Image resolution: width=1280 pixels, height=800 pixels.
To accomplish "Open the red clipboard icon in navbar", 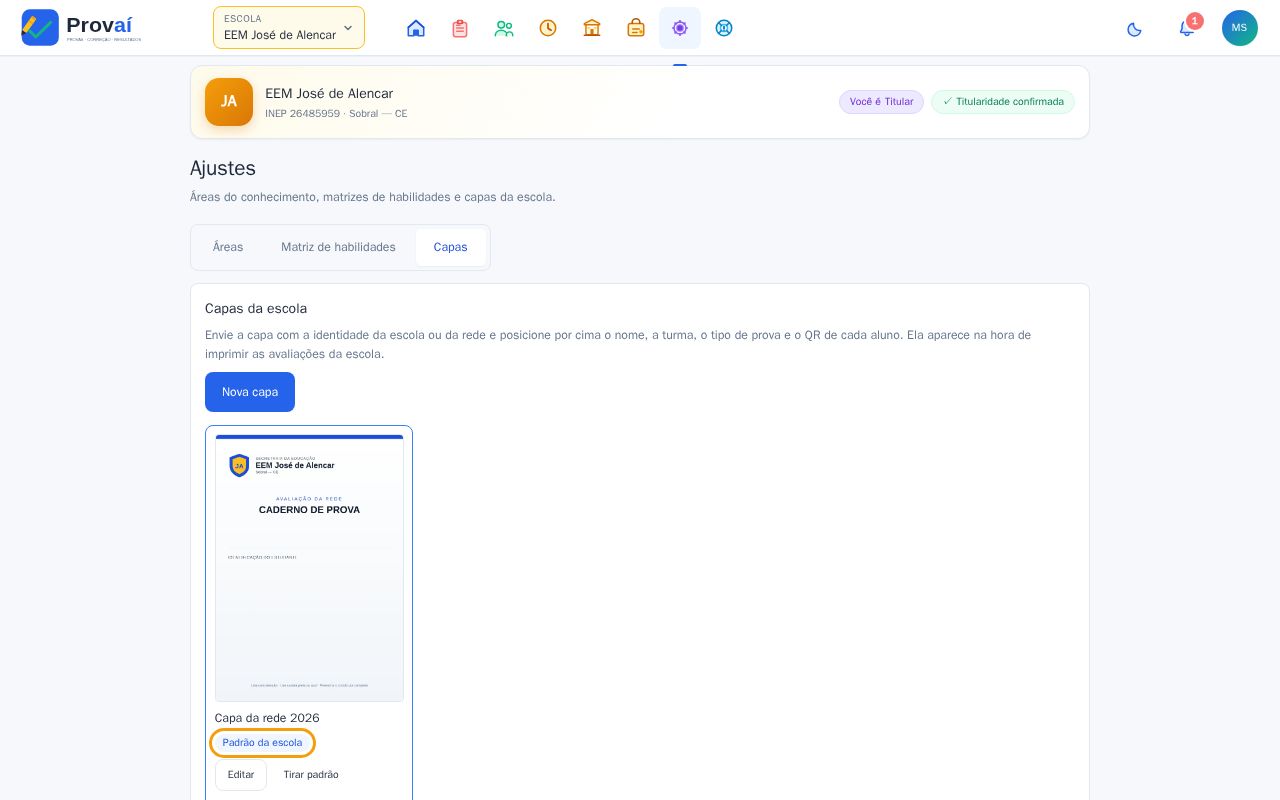I will pyautogui.click(x=460, y=28).
